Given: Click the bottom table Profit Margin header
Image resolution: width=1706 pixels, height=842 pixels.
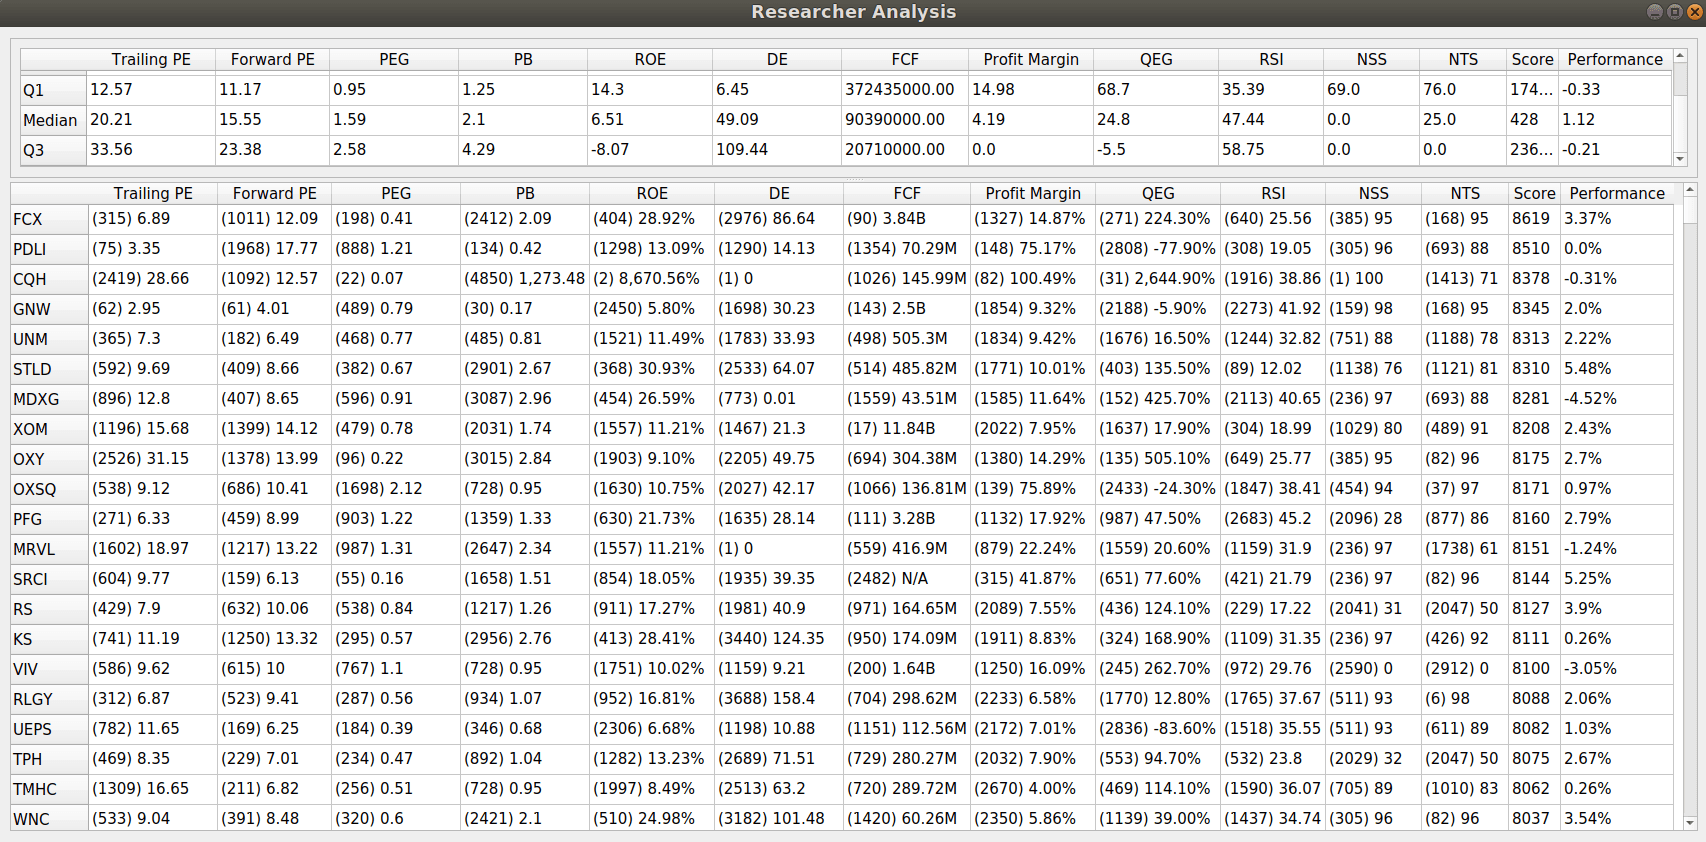Looking at the screenshot, I should [1033, 193].
